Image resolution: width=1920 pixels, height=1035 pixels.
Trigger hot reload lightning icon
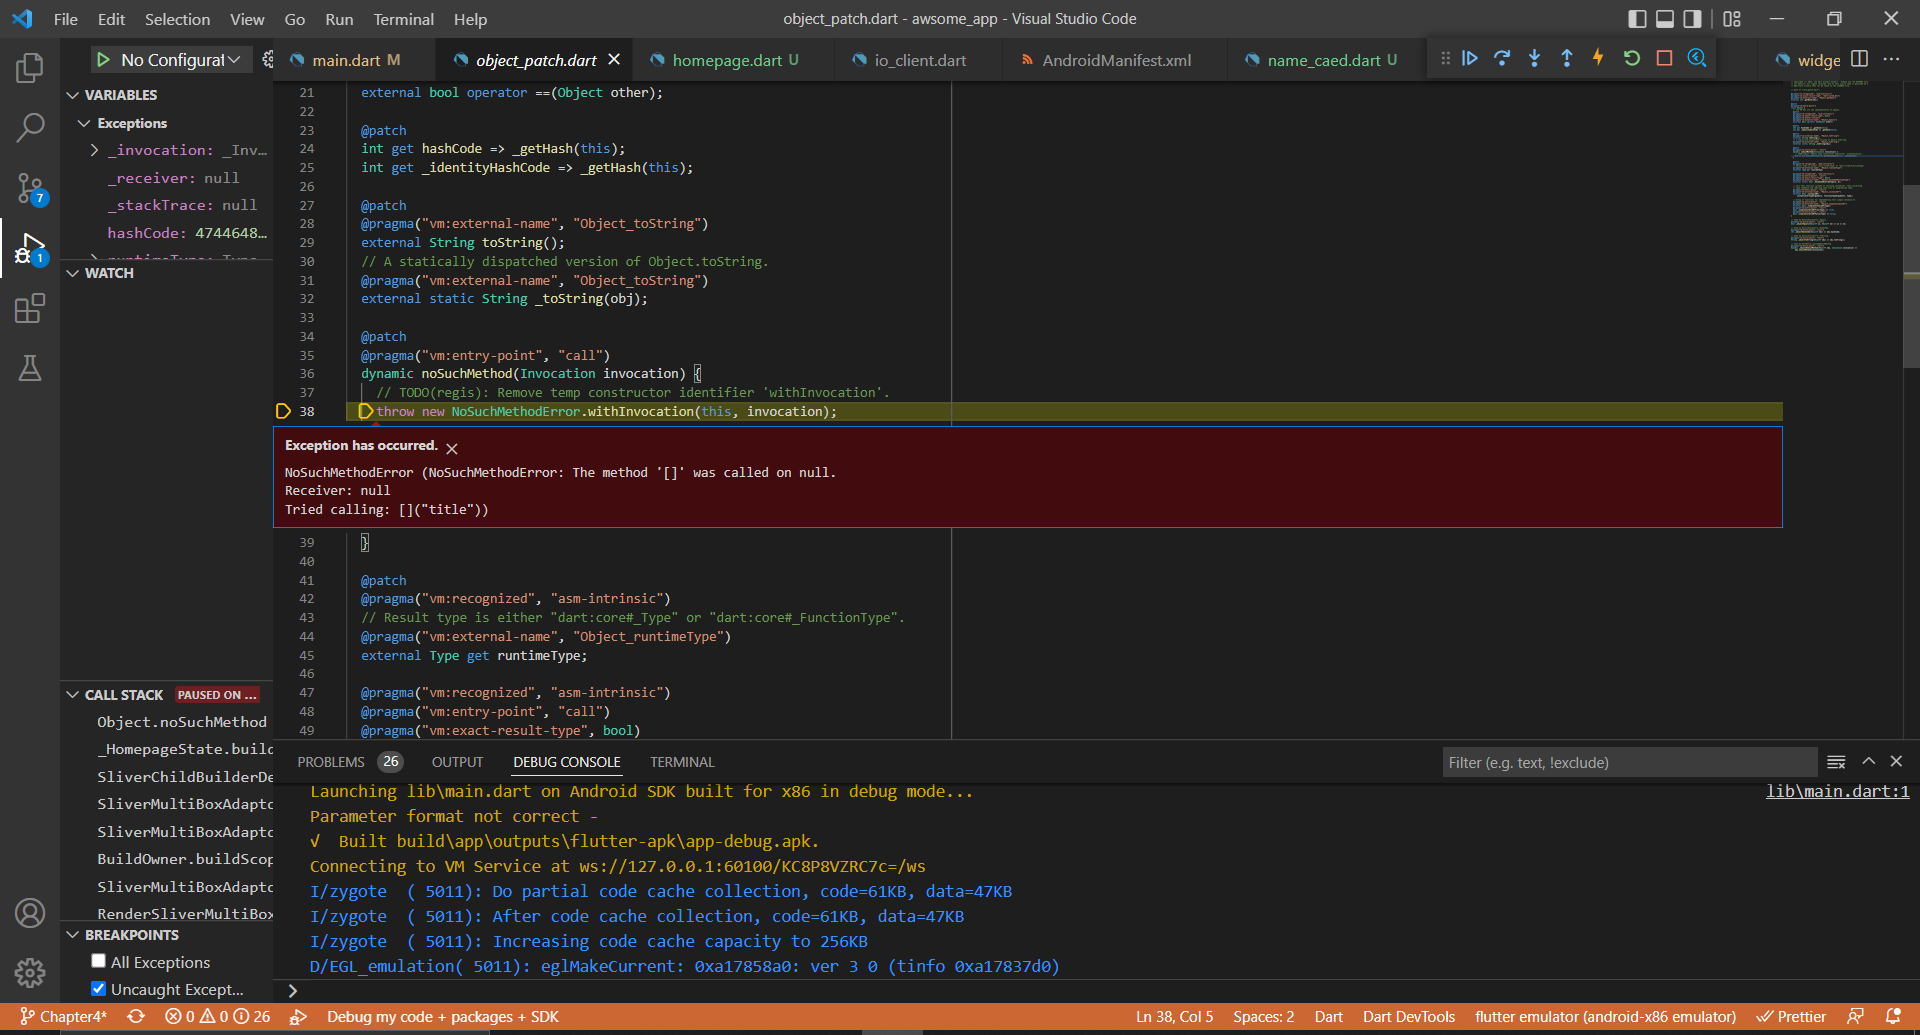(x=1599, y=58)
